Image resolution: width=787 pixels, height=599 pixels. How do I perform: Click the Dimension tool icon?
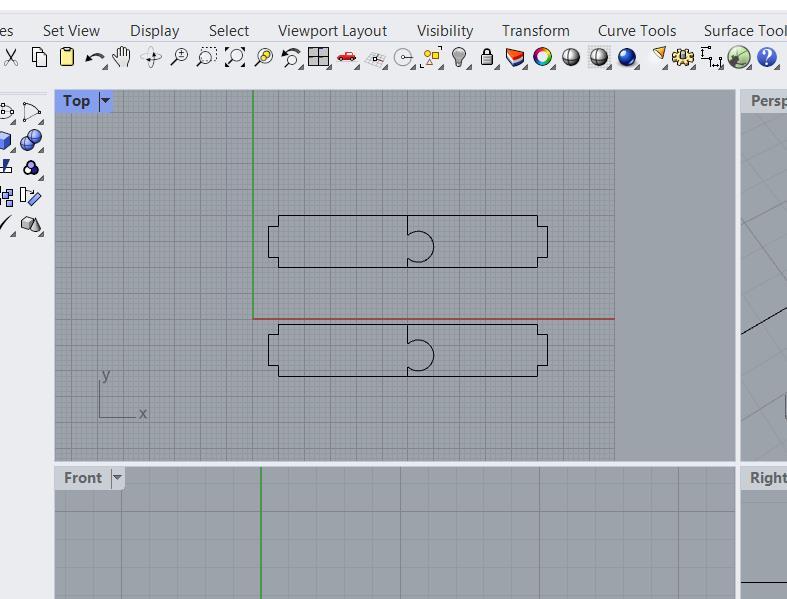711,57
